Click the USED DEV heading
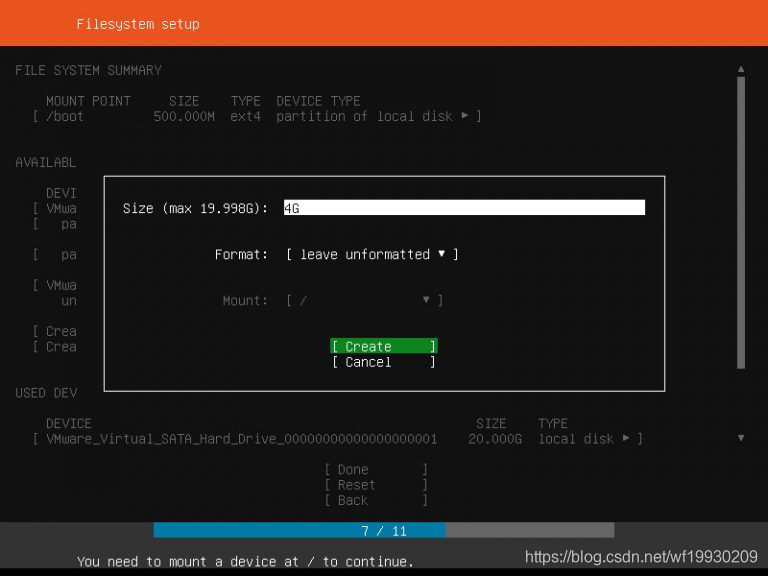768x576 pixels. point(46,393)
